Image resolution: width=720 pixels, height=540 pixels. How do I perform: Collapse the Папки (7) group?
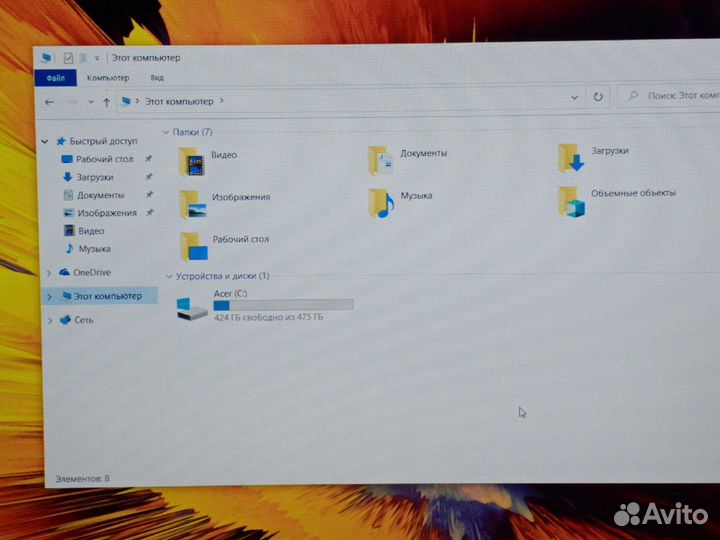pos(166,132)
